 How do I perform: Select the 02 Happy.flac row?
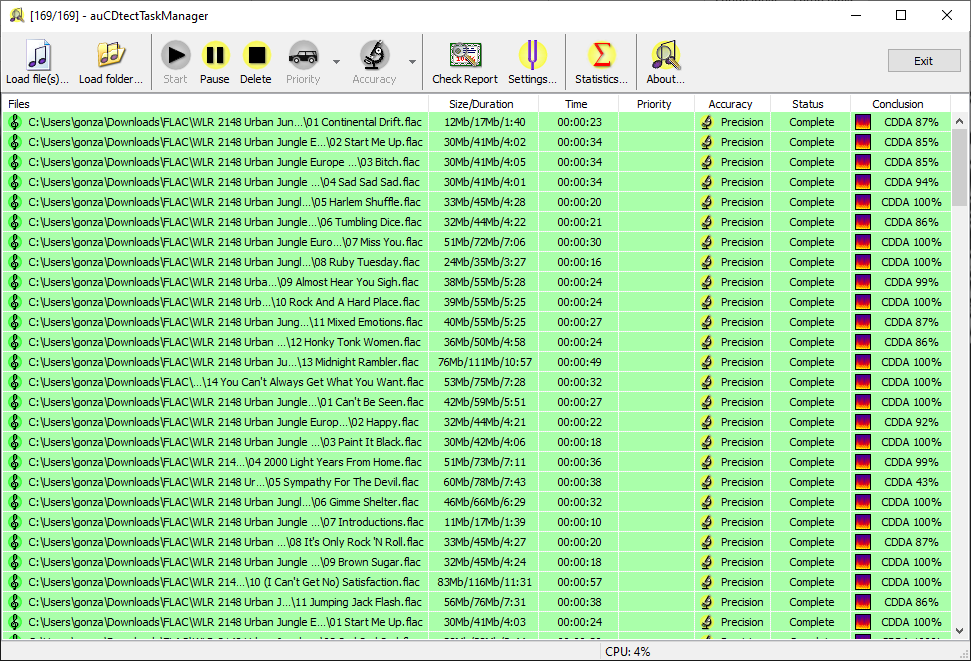pyautogui.click(x=476, y=422)
